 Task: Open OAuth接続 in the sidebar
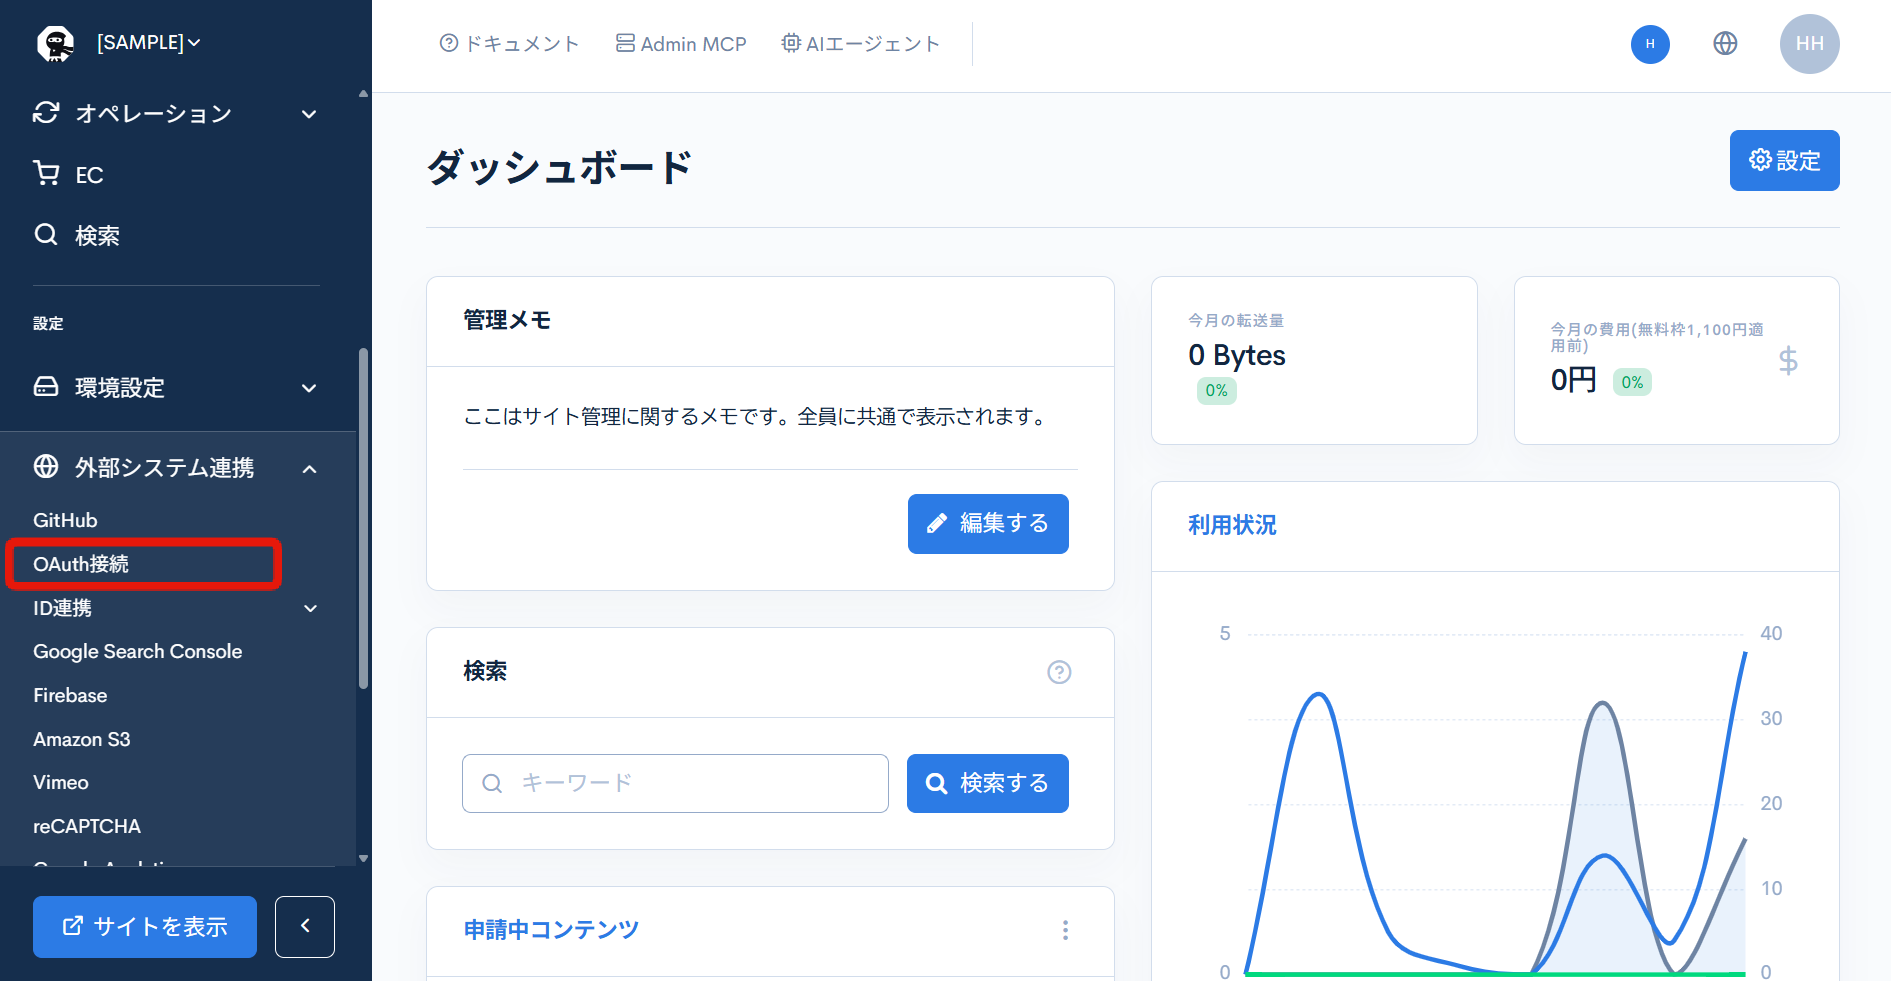coord(81,564)
